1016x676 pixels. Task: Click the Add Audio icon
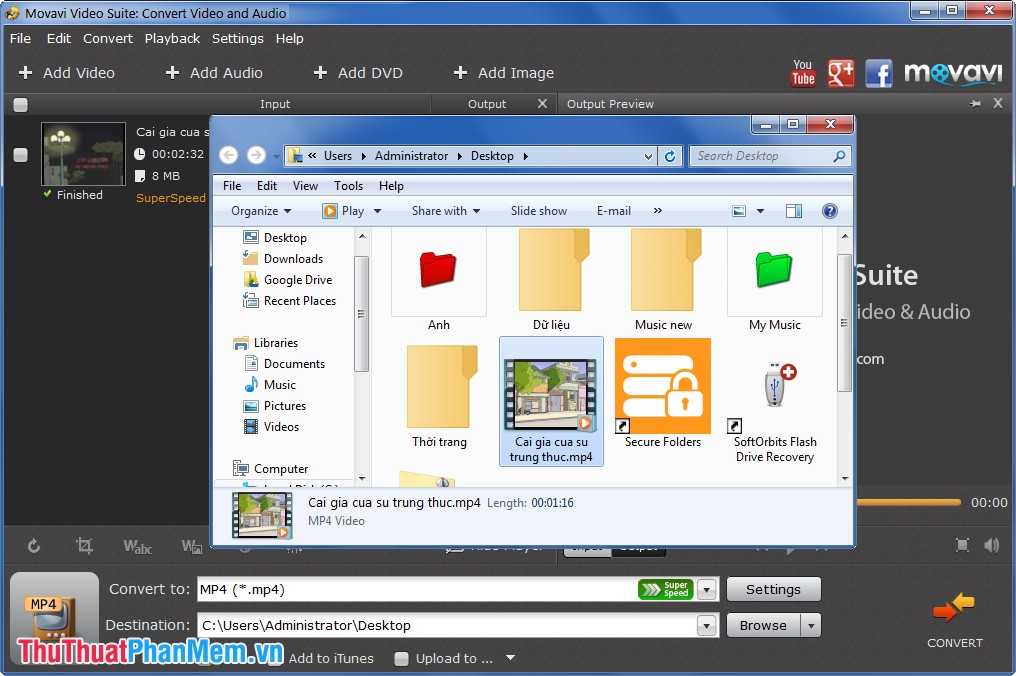pyautogui.click(x=172, y=72)
